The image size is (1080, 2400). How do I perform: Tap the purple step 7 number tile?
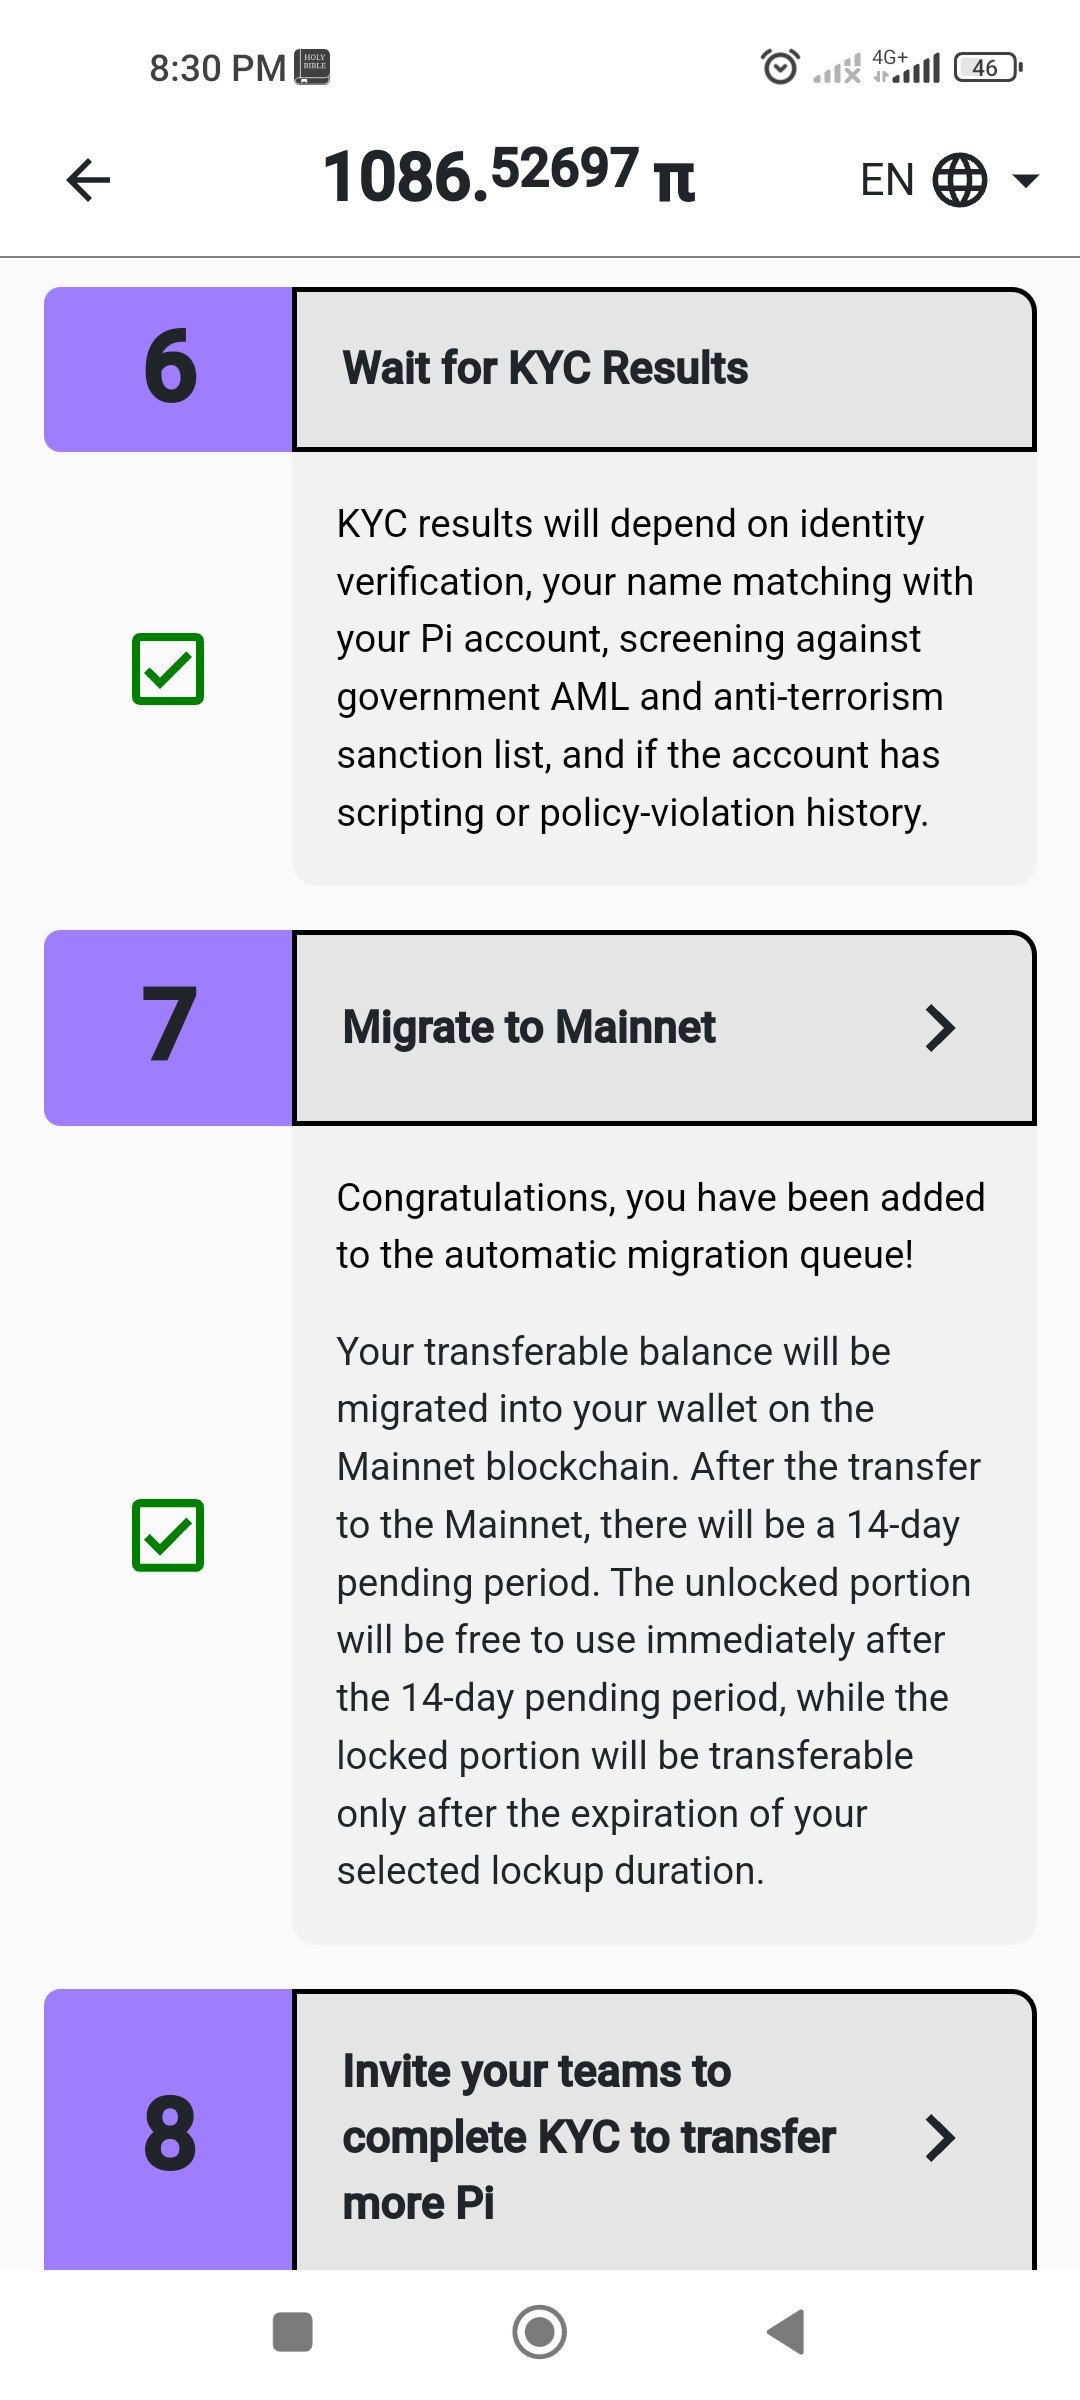(168, 1028)
